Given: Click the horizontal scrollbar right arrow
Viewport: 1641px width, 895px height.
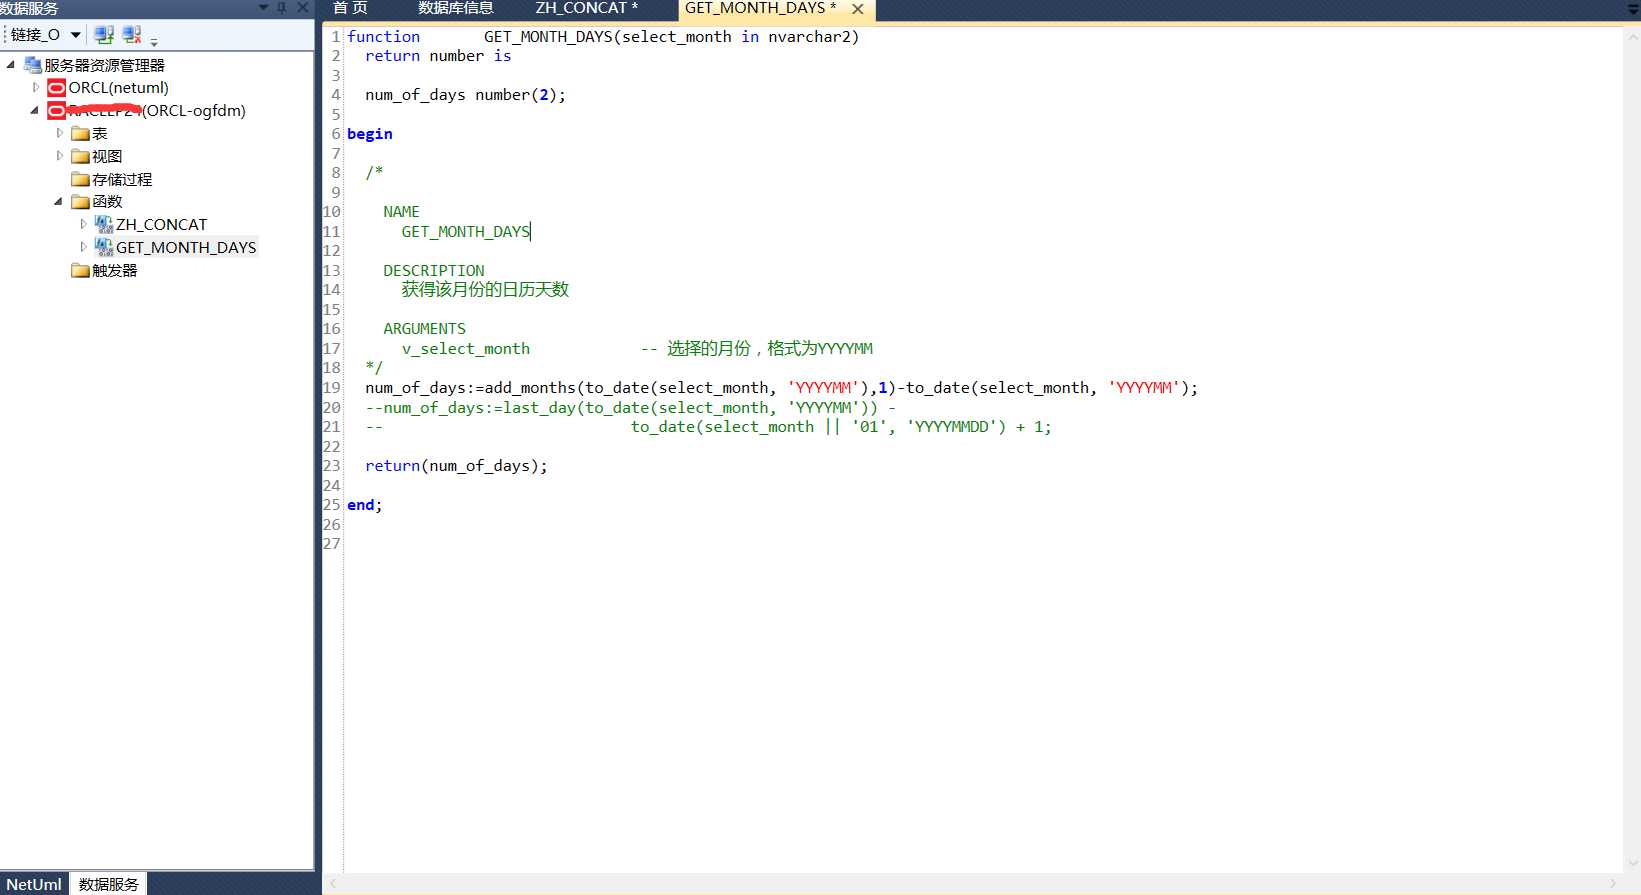Looking at the screenshot, I should coord(1612,883).
